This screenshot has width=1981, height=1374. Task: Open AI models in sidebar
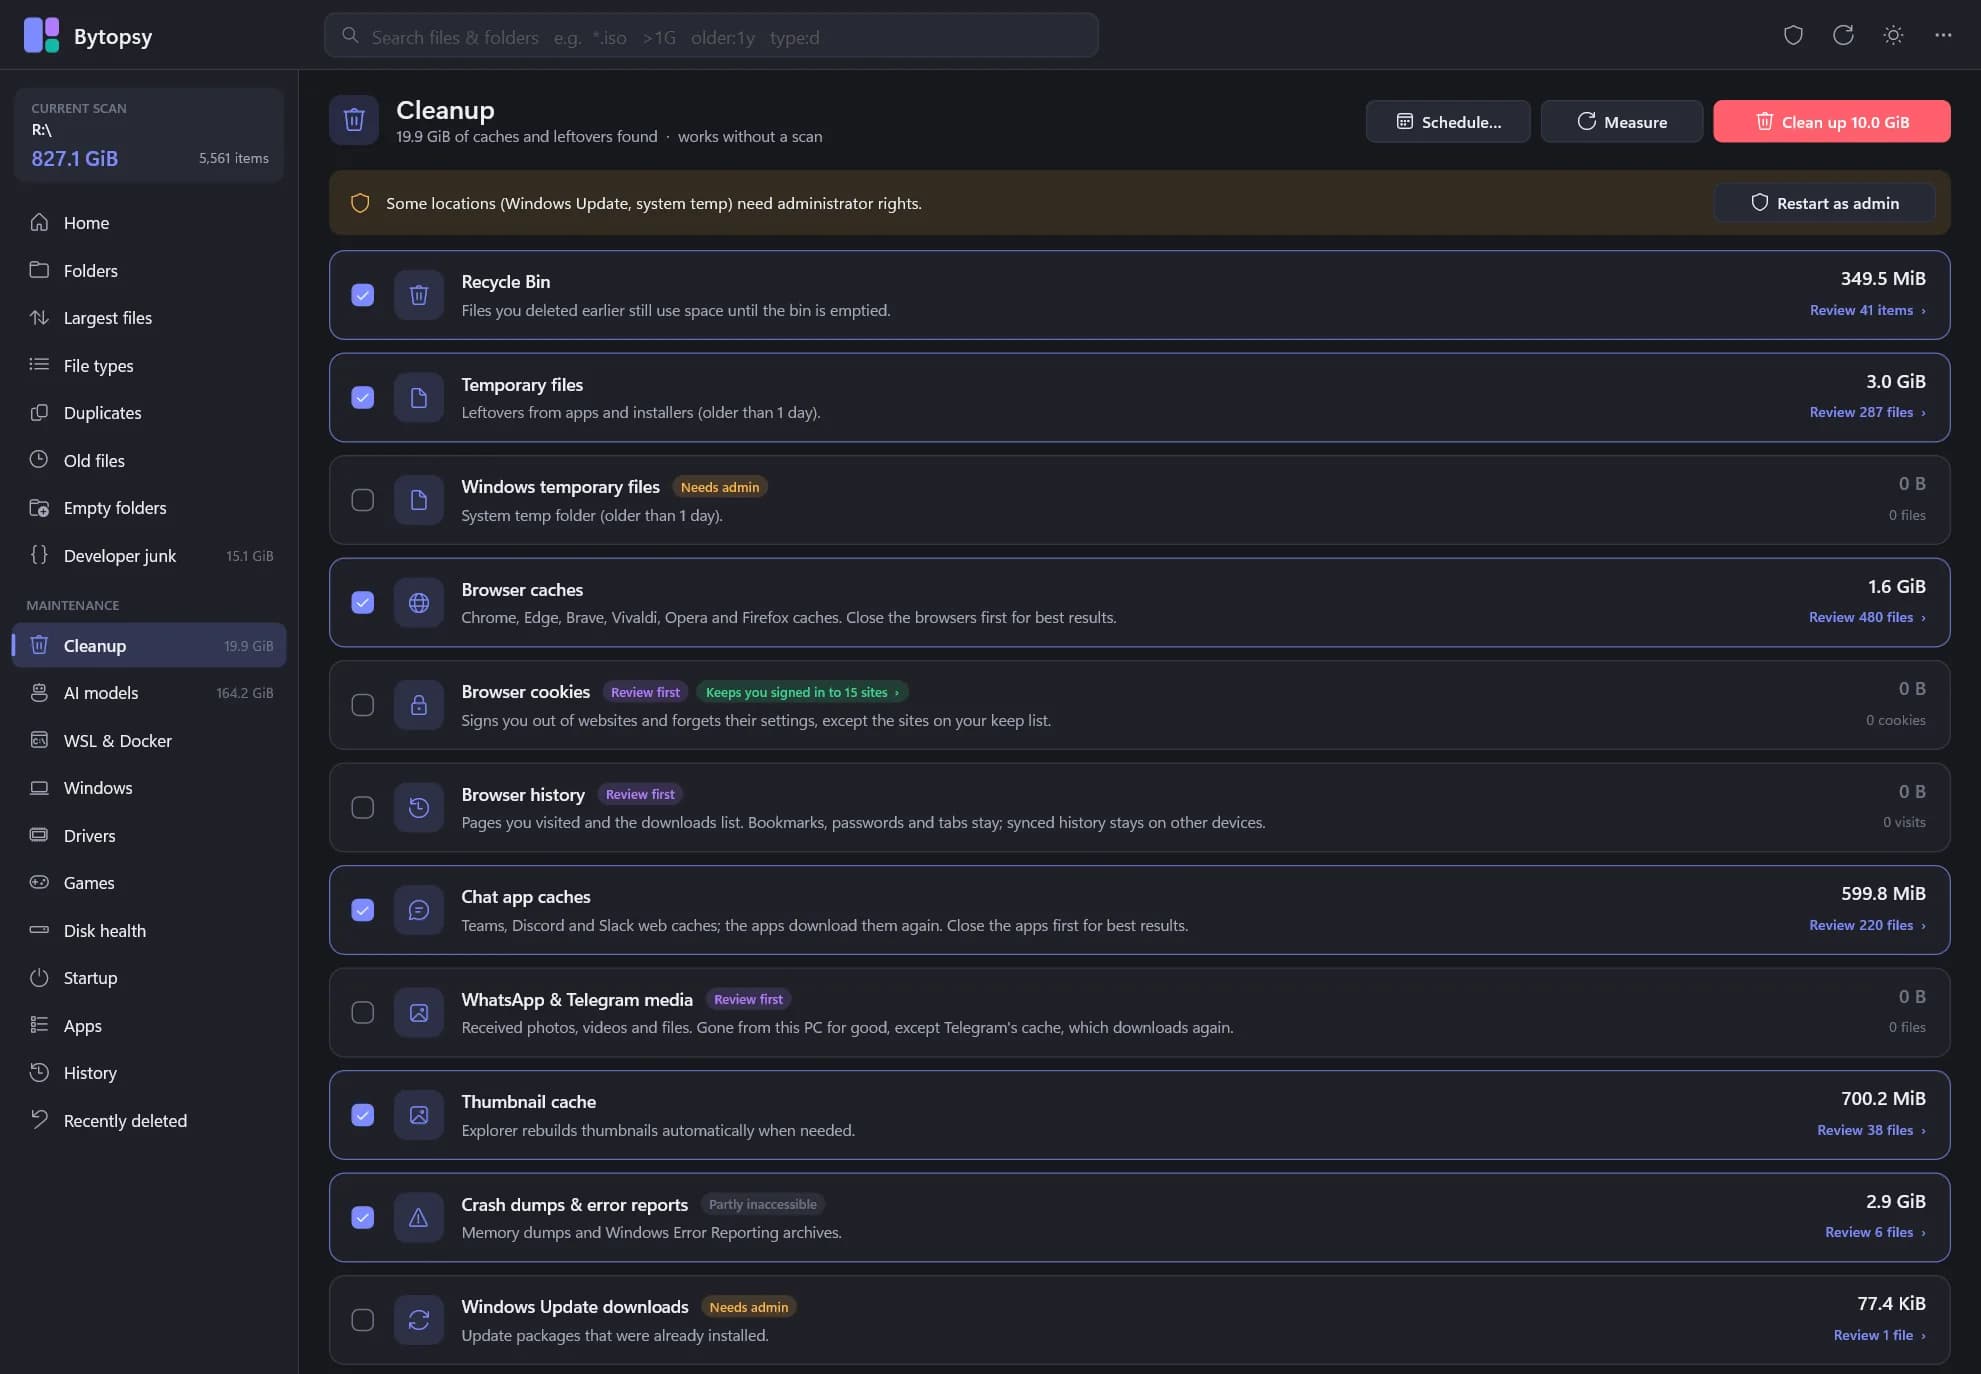(x=149, y=693)
